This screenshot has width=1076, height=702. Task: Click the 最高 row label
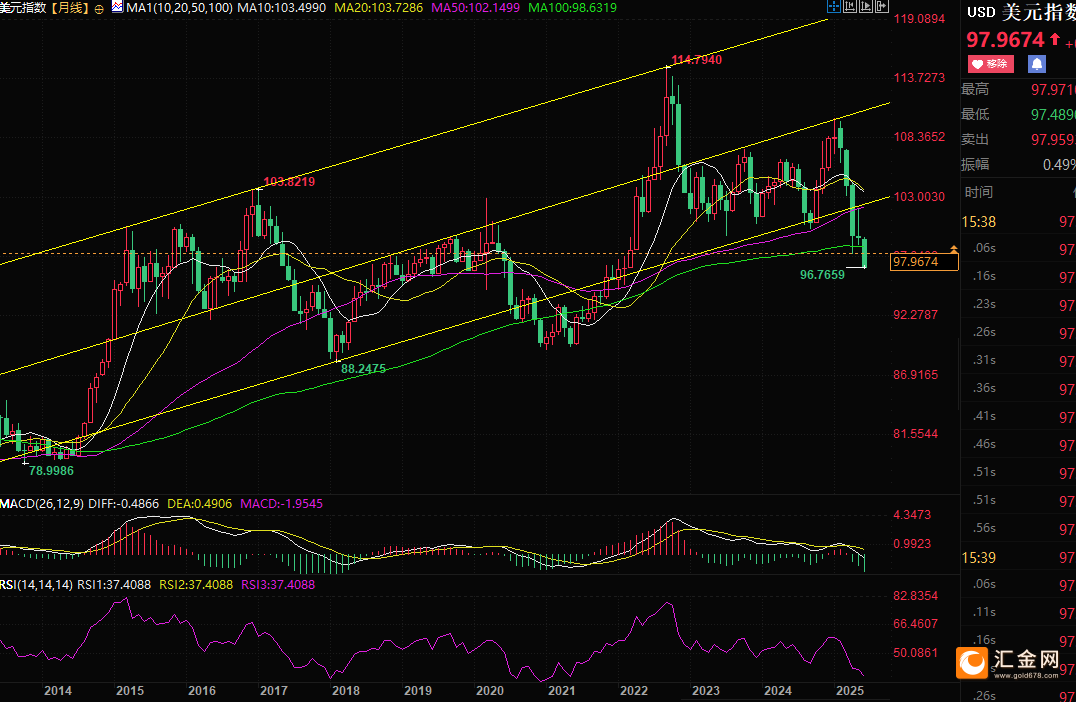coord(975,89)
